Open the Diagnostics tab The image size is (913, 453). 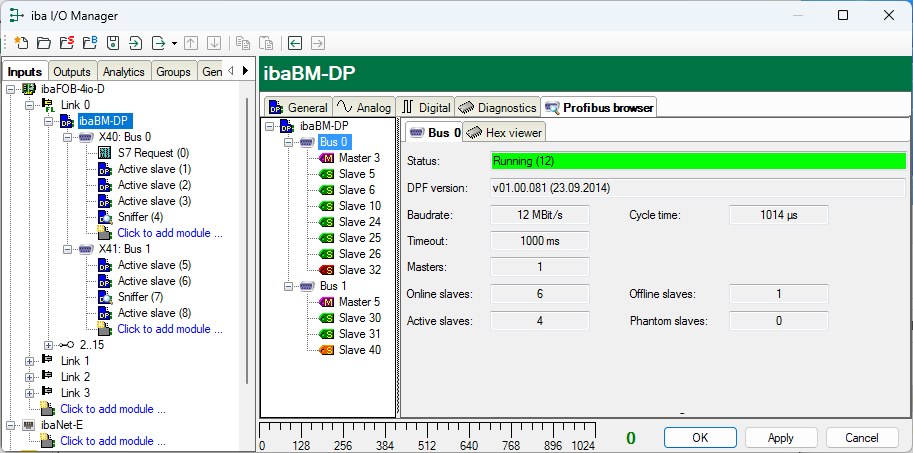click(498, 107)
